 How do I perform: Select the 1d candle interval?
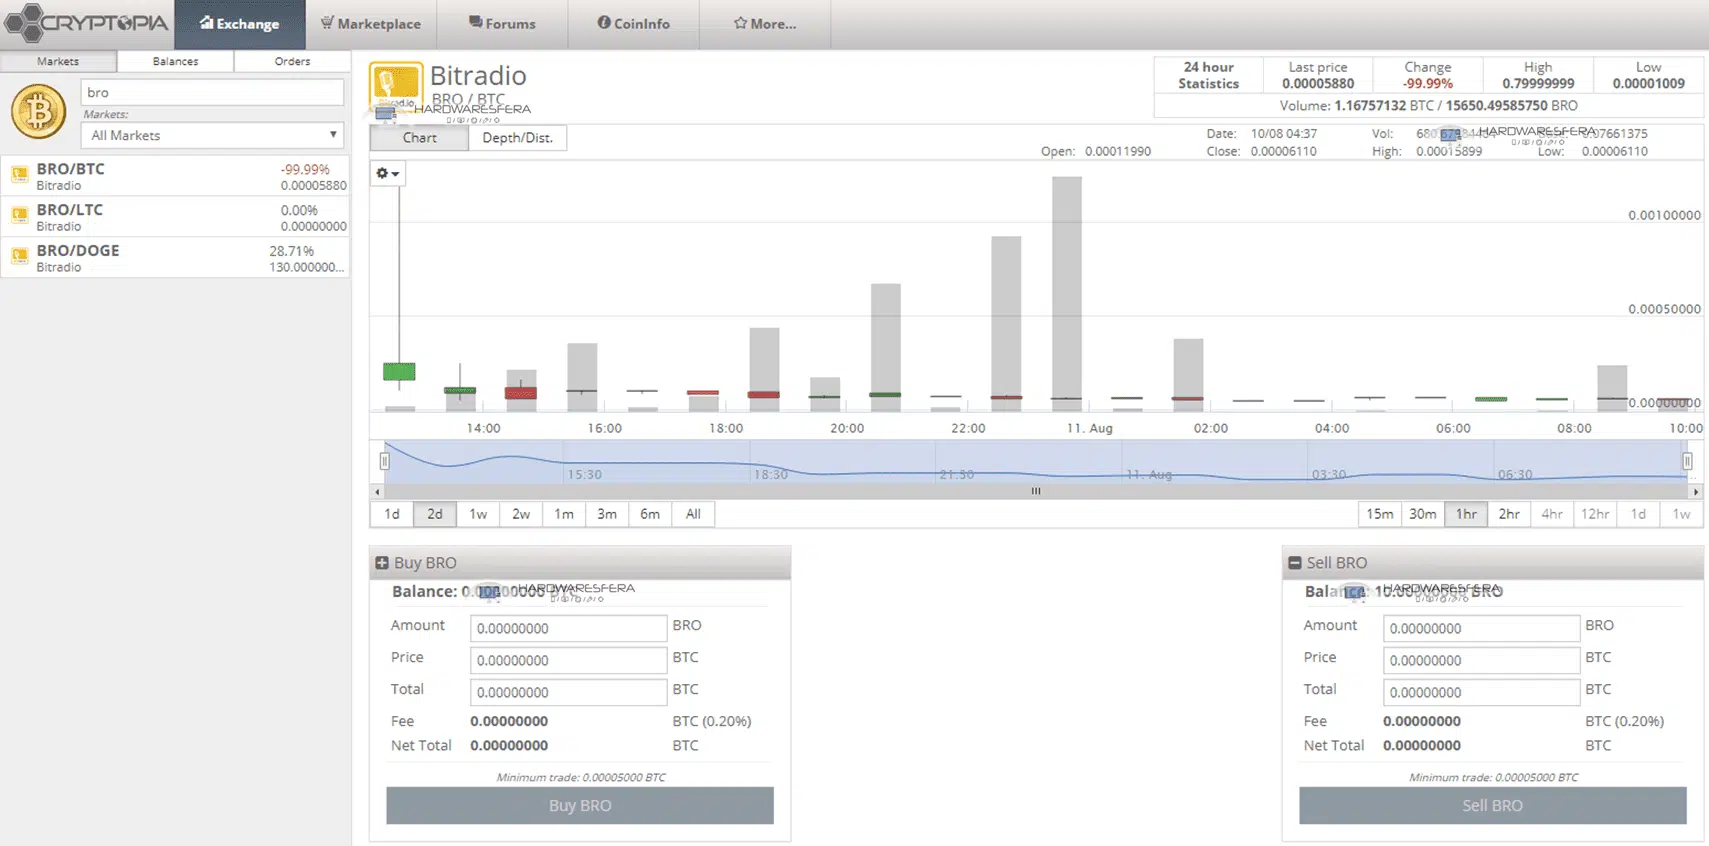pyautogui.click(x=1638, y=514)
